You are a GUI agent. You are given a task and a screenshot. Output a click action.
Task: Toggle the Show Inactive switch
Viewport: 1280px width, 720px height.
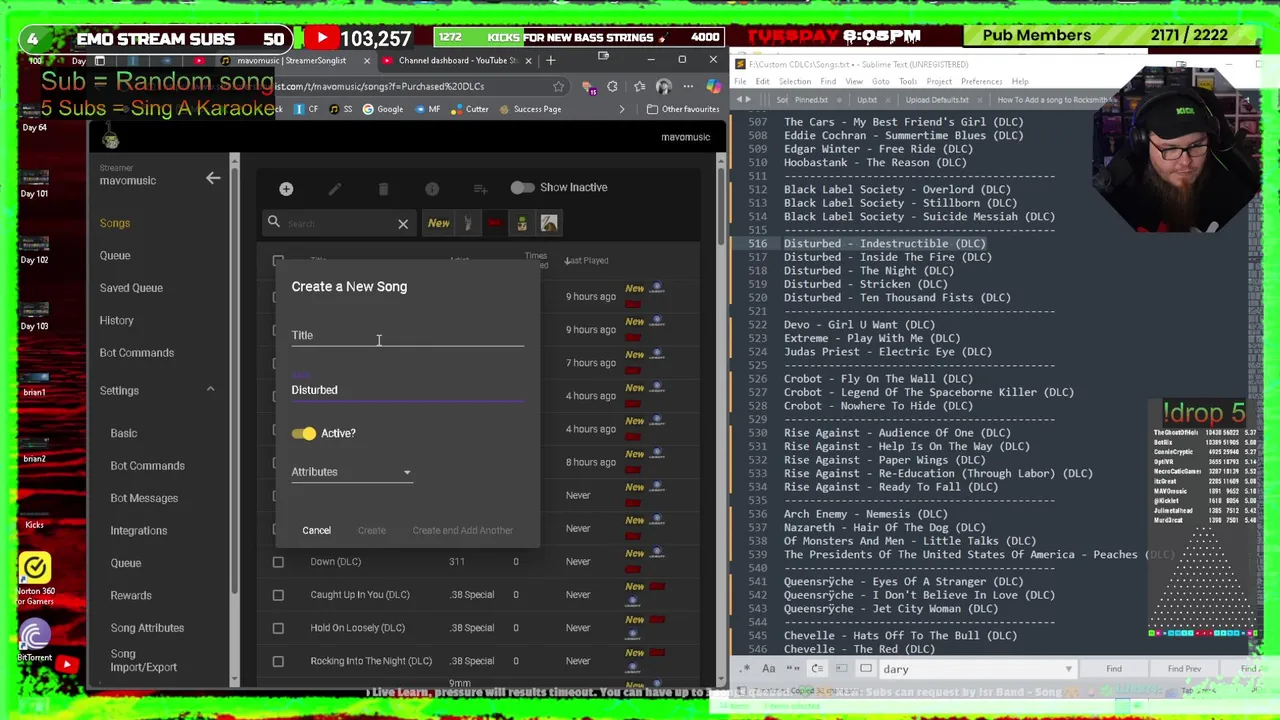click(x=522, y=188)
